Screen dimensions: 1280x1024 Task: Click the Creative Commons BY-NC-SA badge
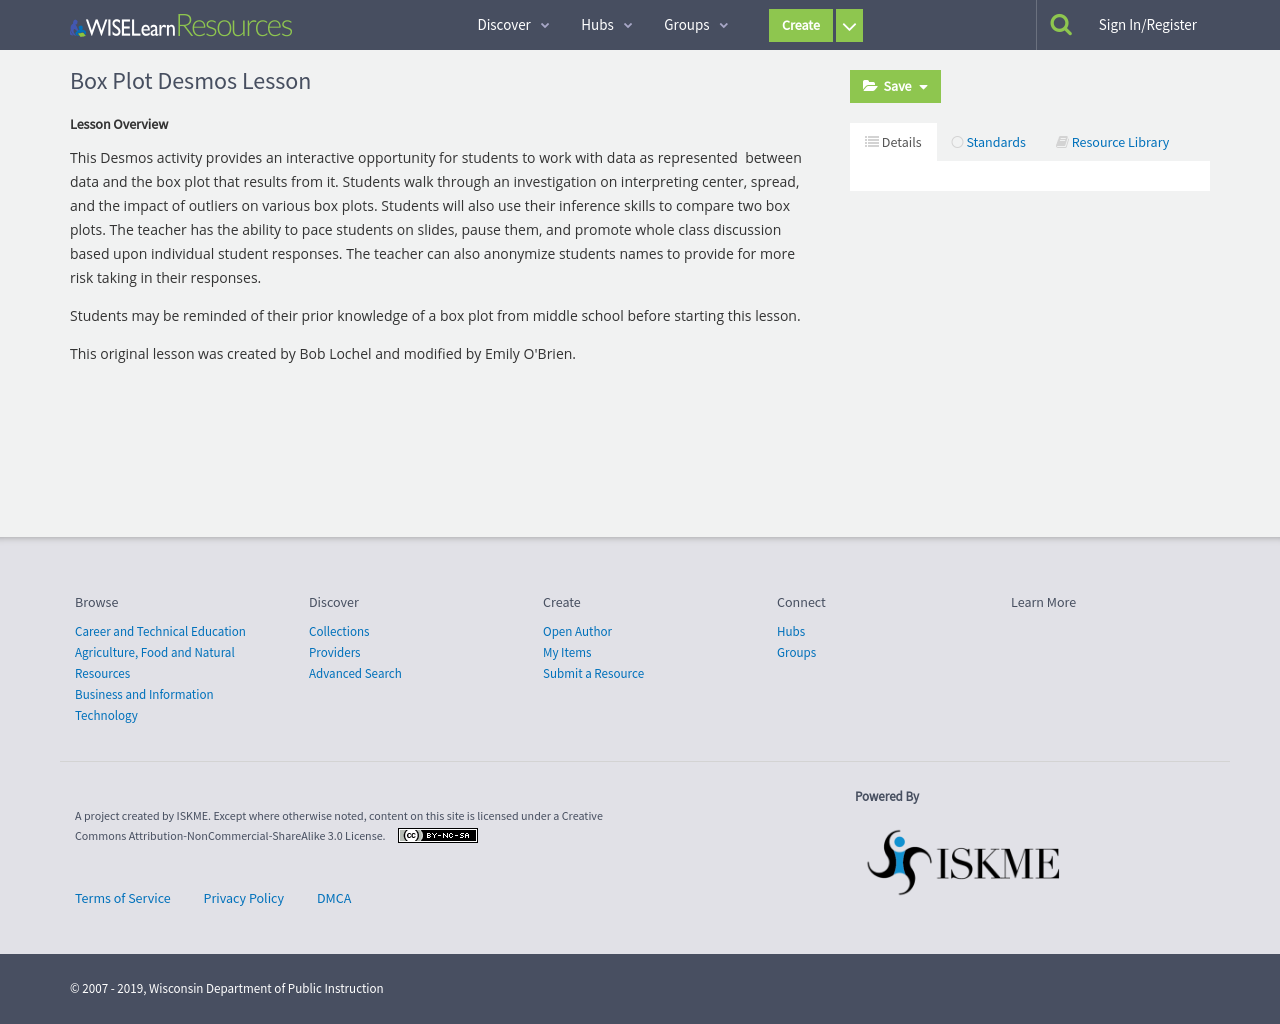click(x=438, y=836)
